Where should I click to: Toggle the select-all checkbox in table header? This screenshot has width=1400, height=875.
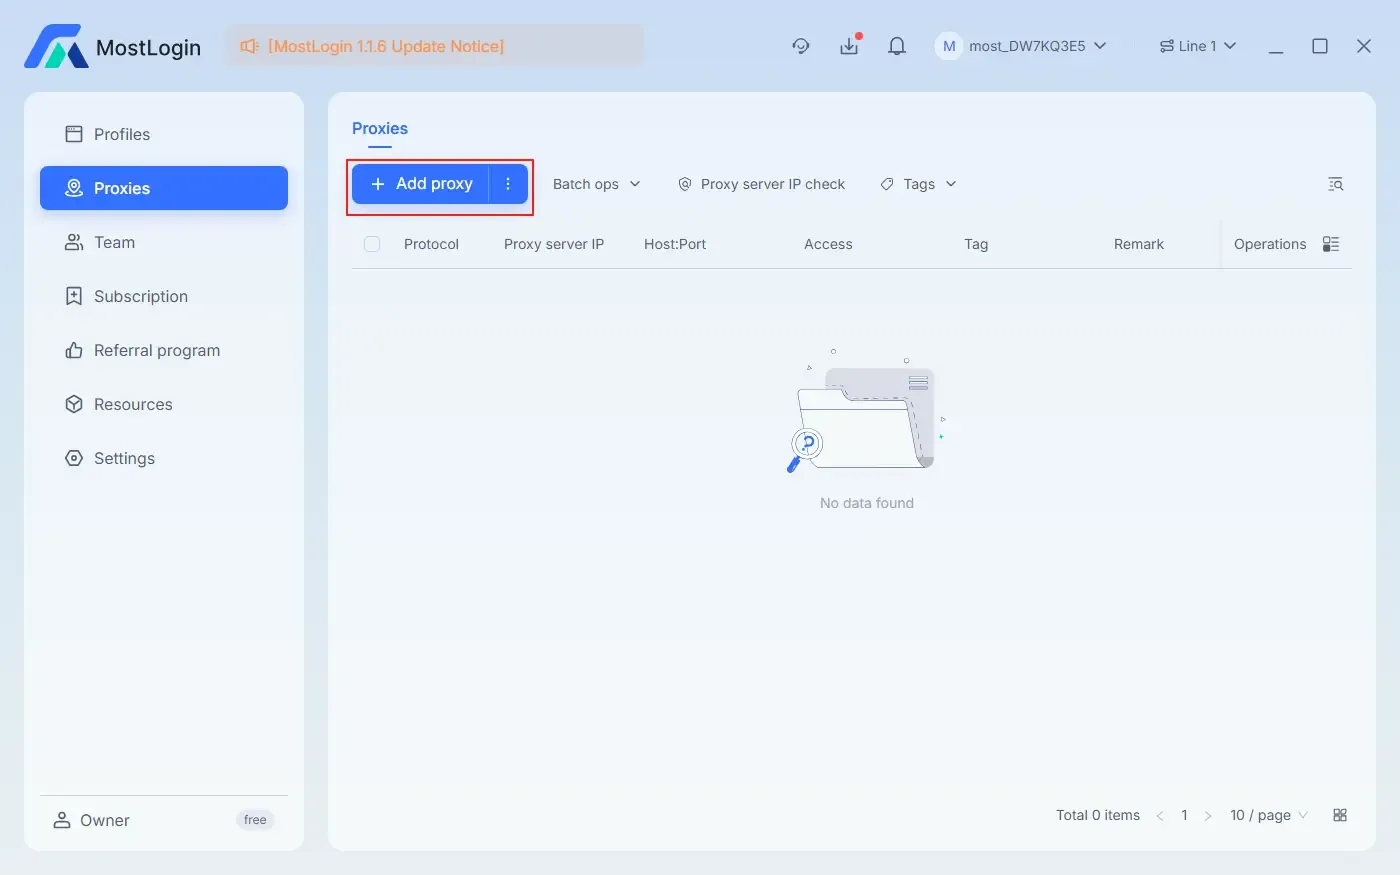click(372, 244)
